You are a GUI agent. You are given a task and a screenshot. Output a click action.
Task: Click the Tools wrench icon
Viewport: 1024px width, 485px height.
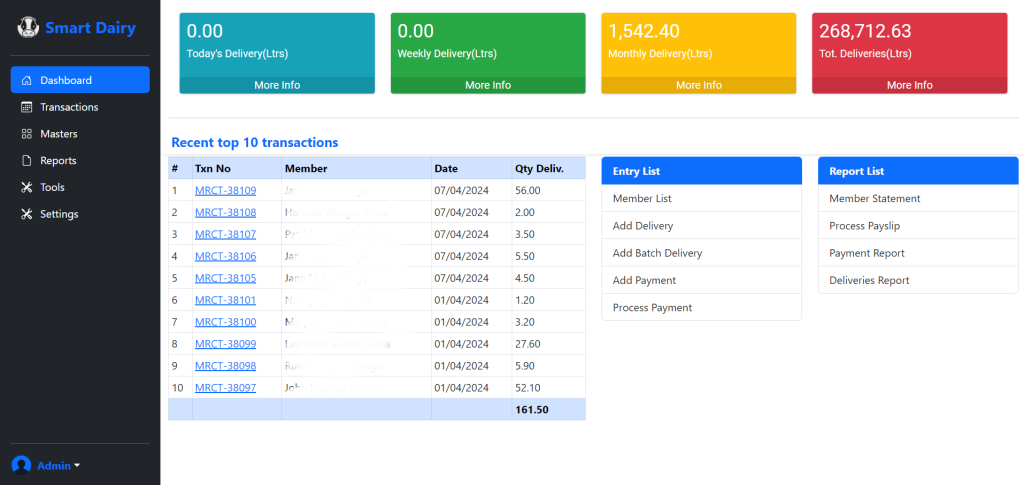pyautogui.click(x=27, y=188)
